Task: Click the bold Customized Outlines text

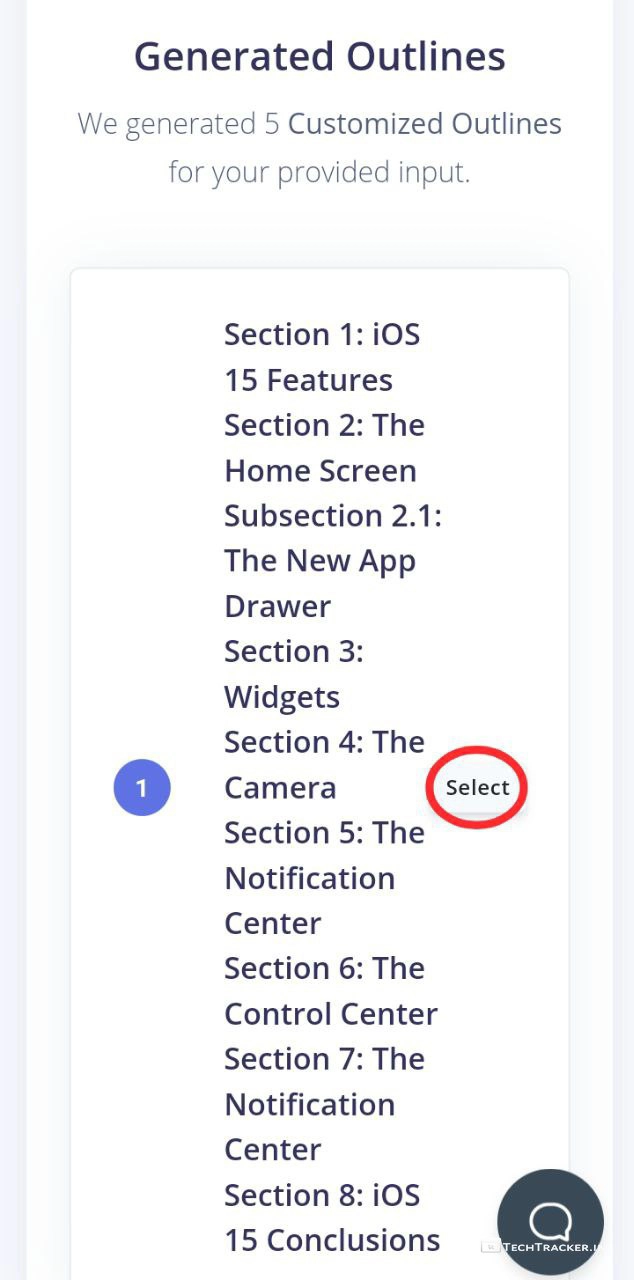Action: click(424, 125)
